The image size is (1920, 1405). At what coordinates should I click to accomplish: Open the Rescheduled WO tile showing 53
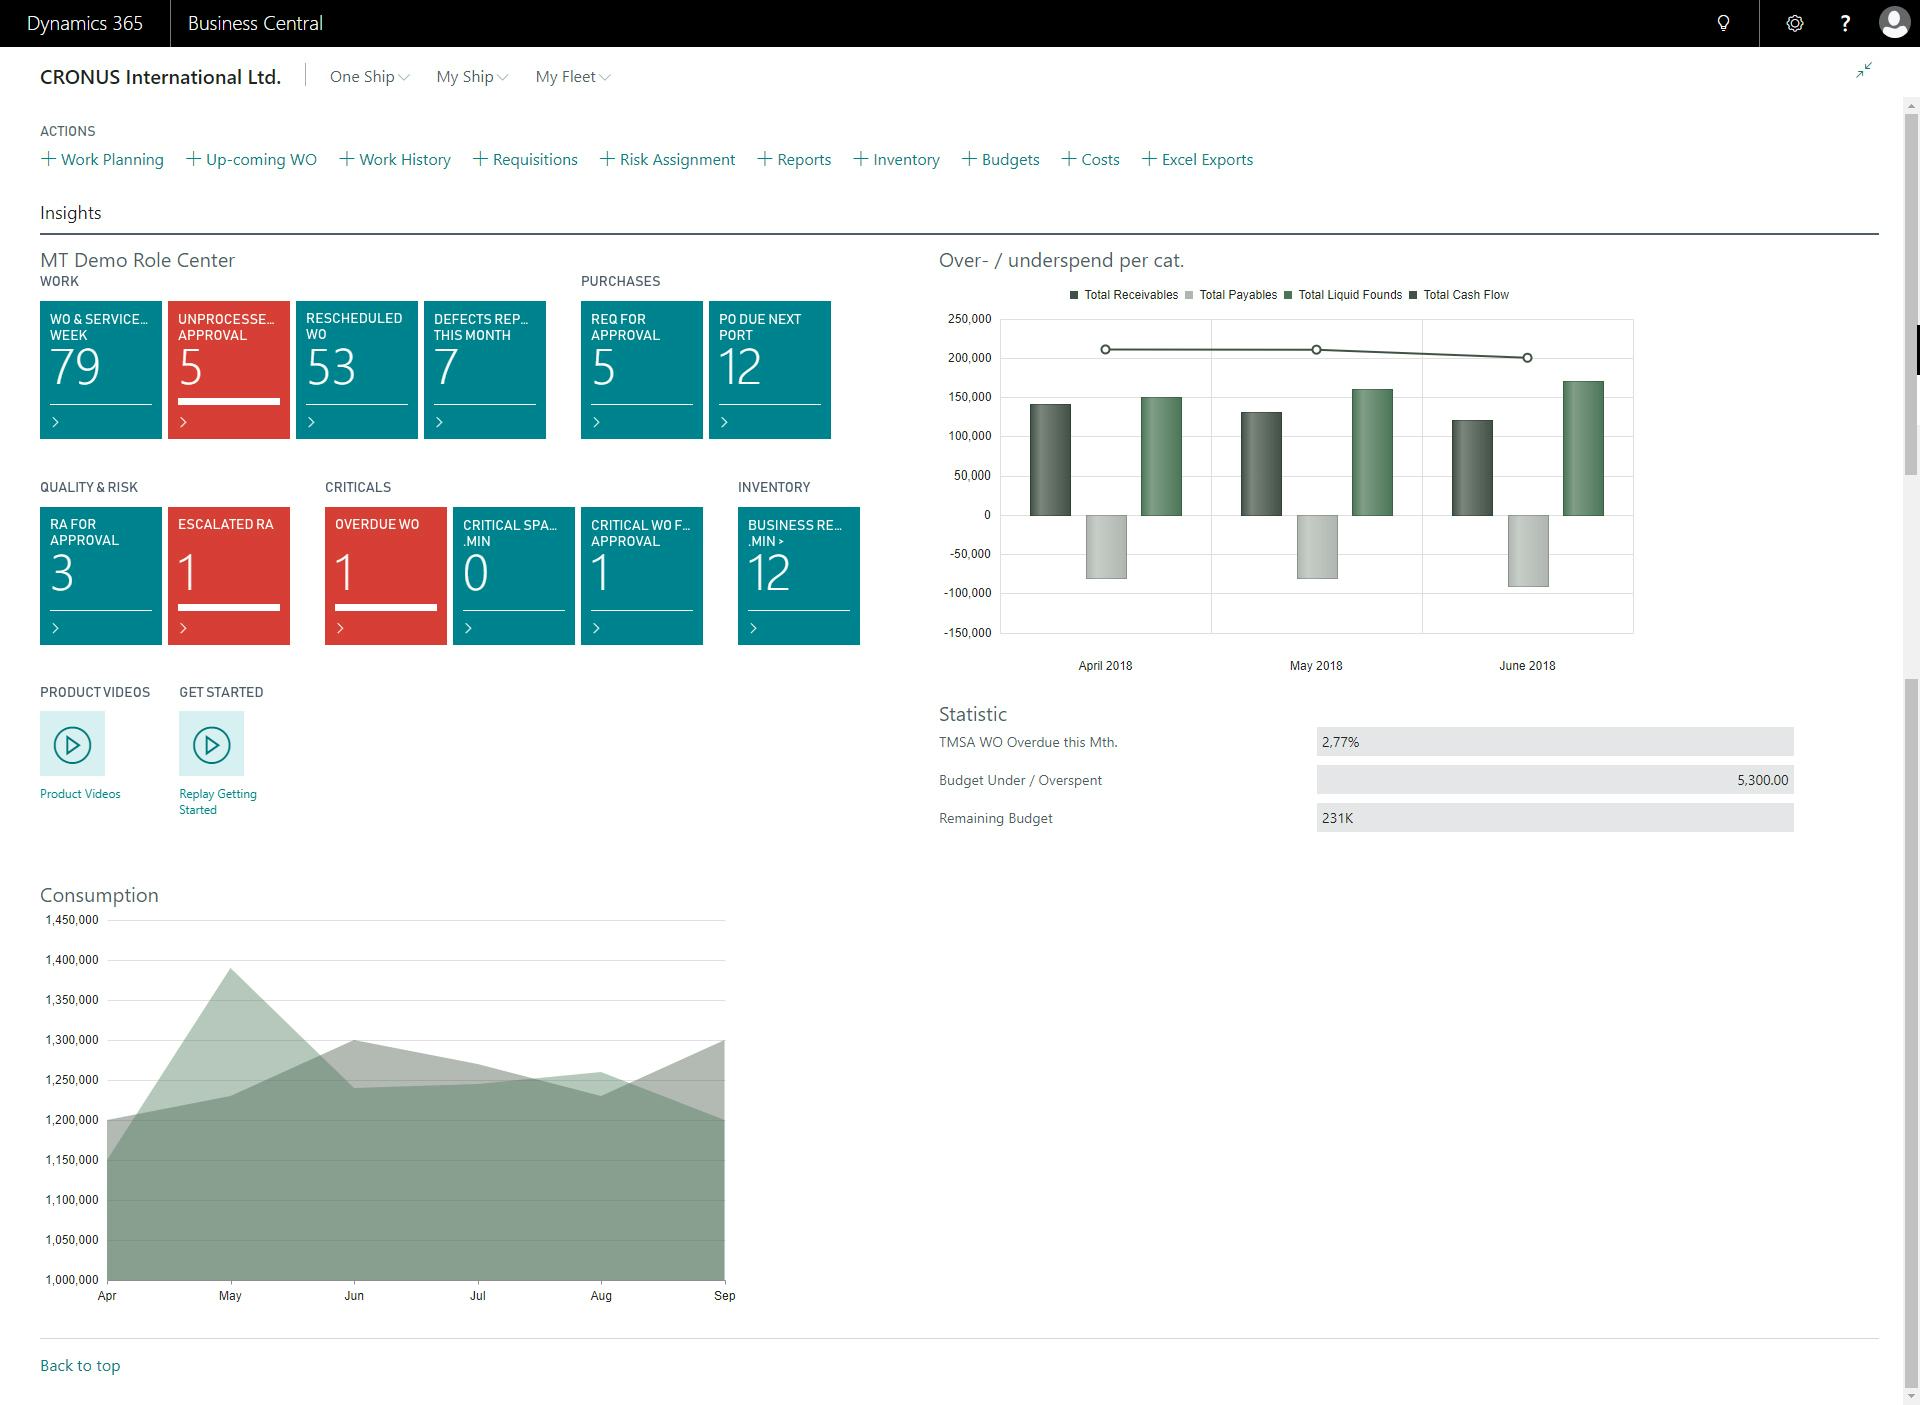pyautogui.click(x=356, y=370)
